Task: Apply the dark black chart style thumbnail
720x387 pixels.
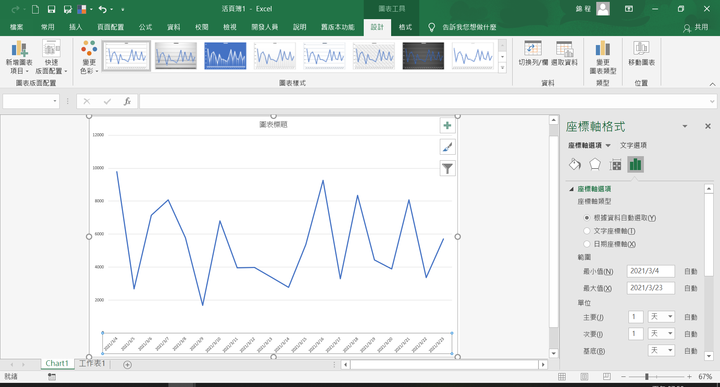Action: coord(423,56)
